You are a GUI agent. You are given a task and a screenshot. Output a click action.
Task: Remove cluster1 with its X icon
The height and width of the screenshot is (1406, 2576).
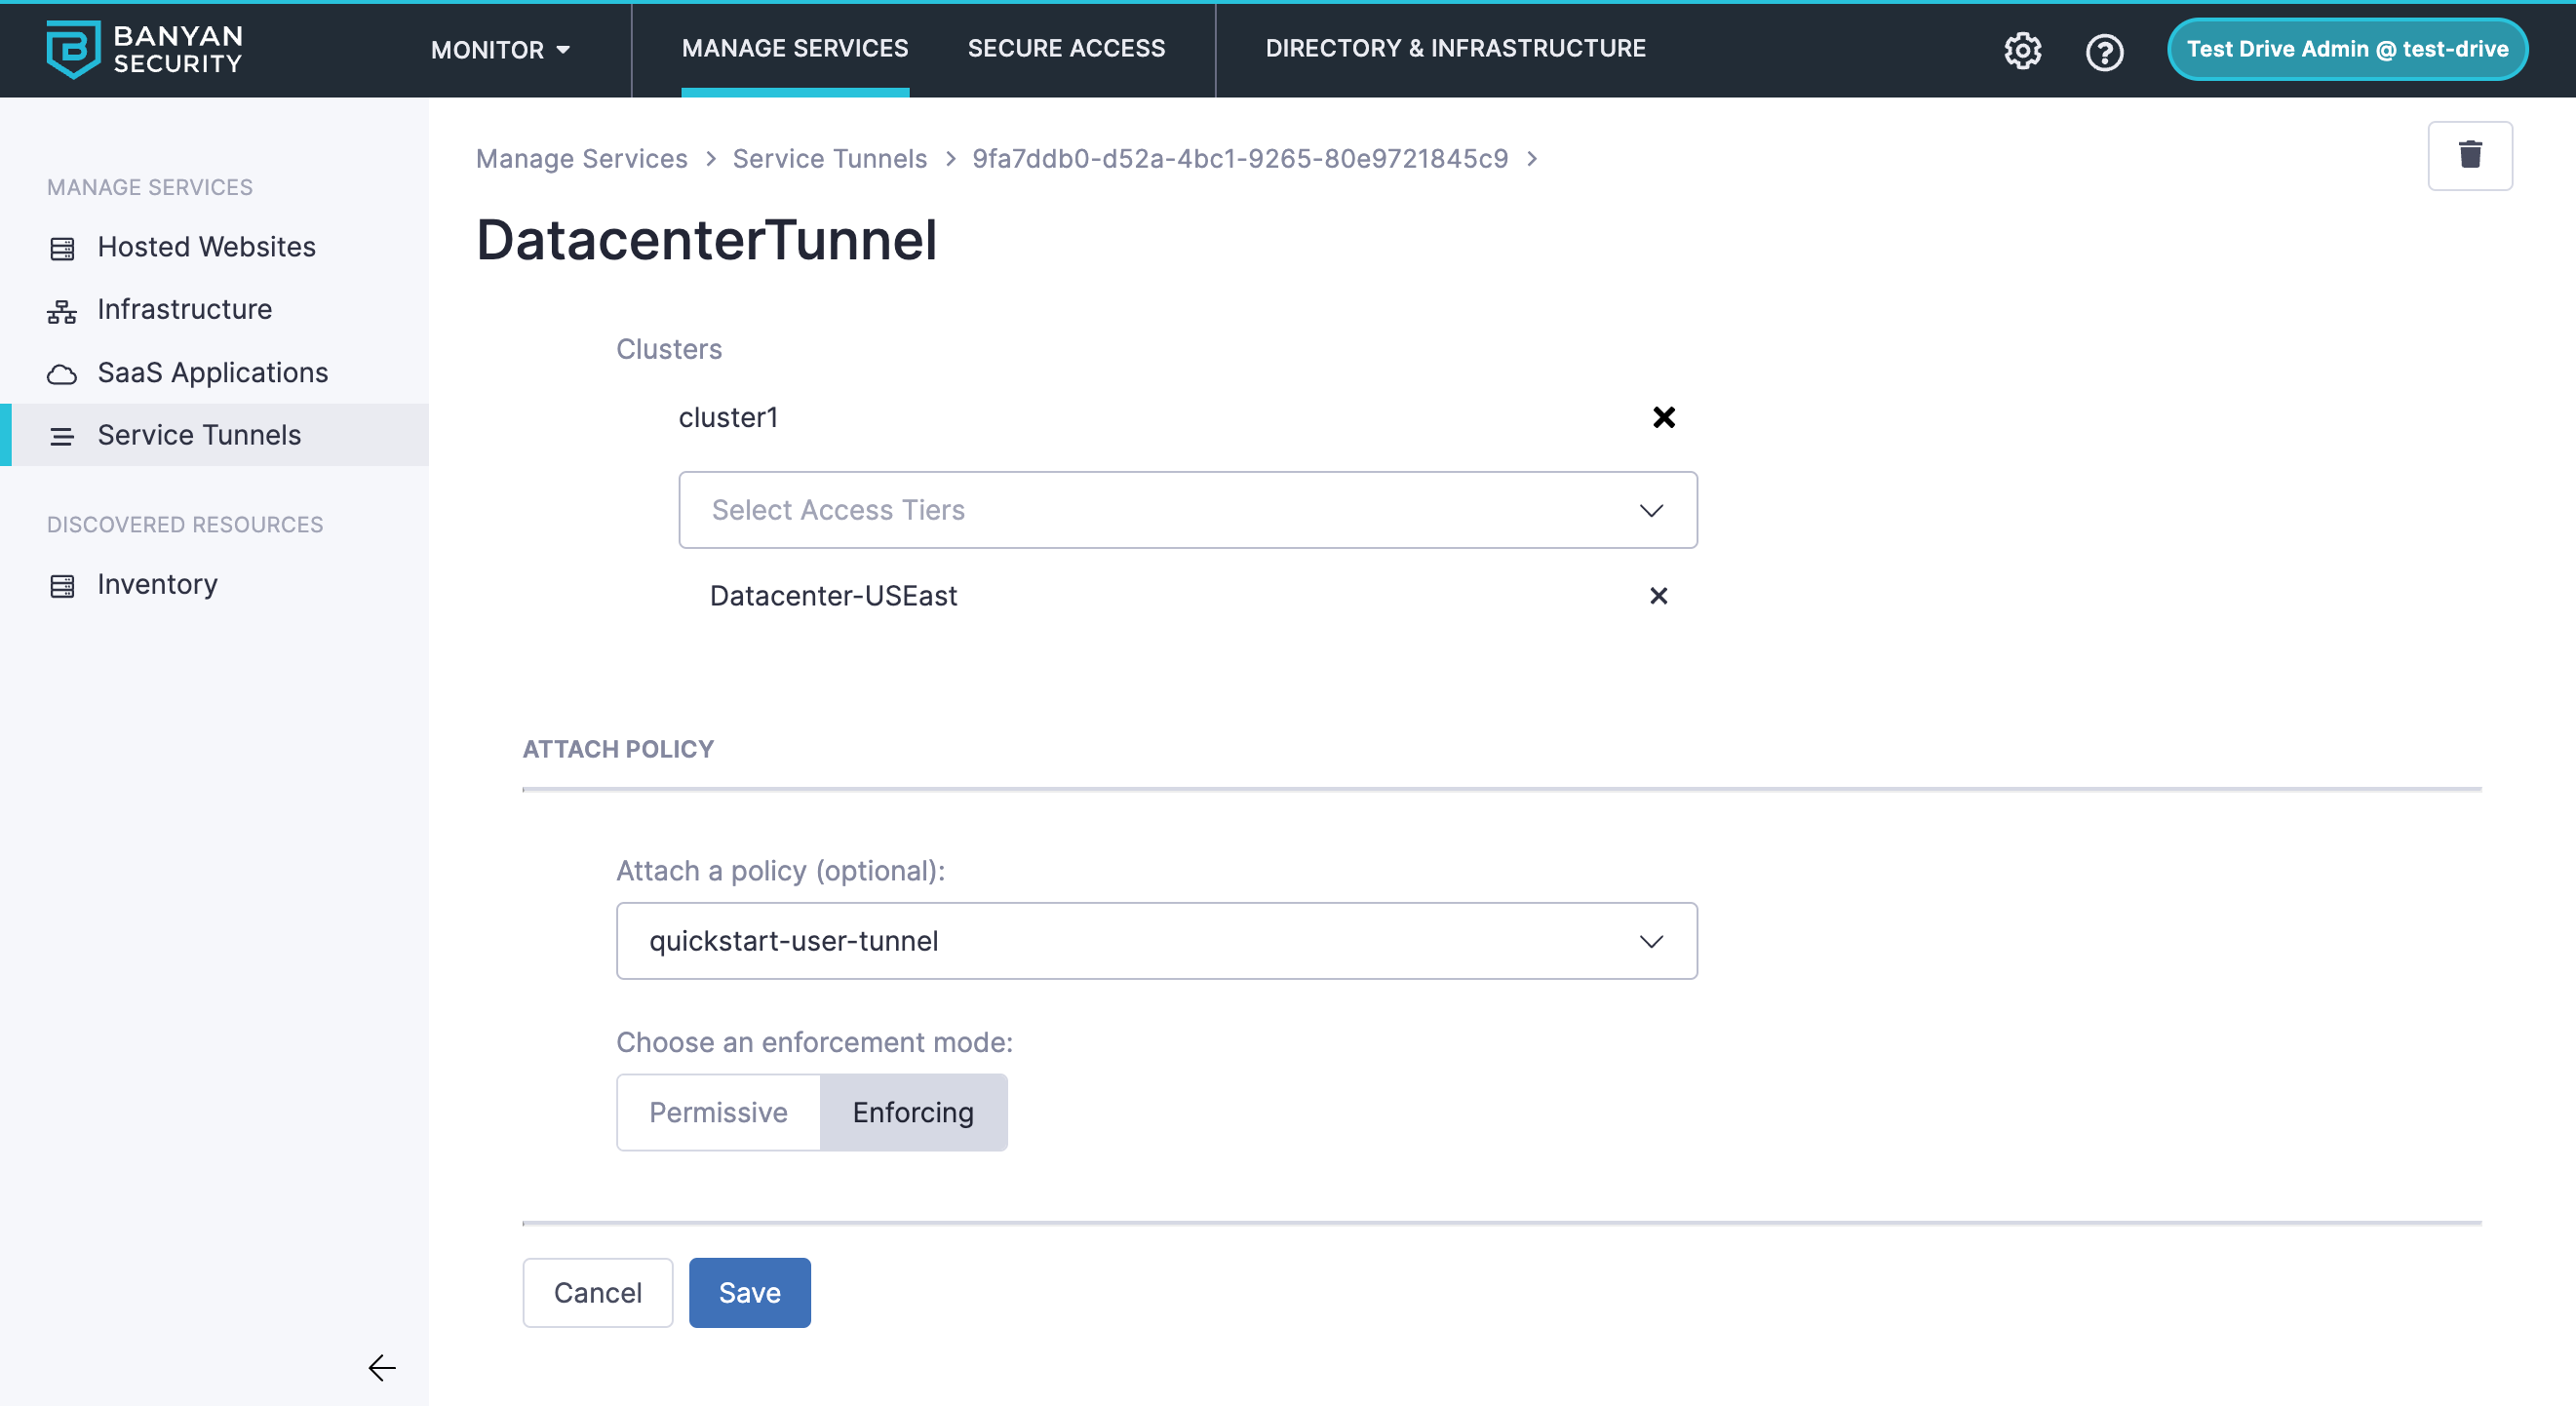(1663, 417)
